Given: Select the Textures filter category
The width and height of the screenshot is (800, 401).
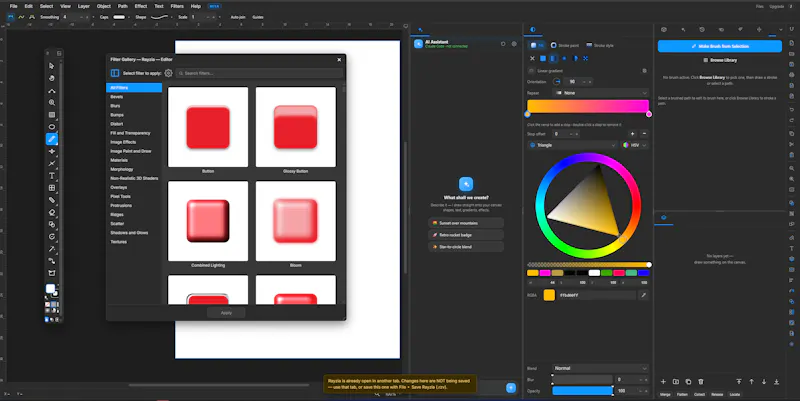Looking at the screenshot, I should [x=134, y=242].
